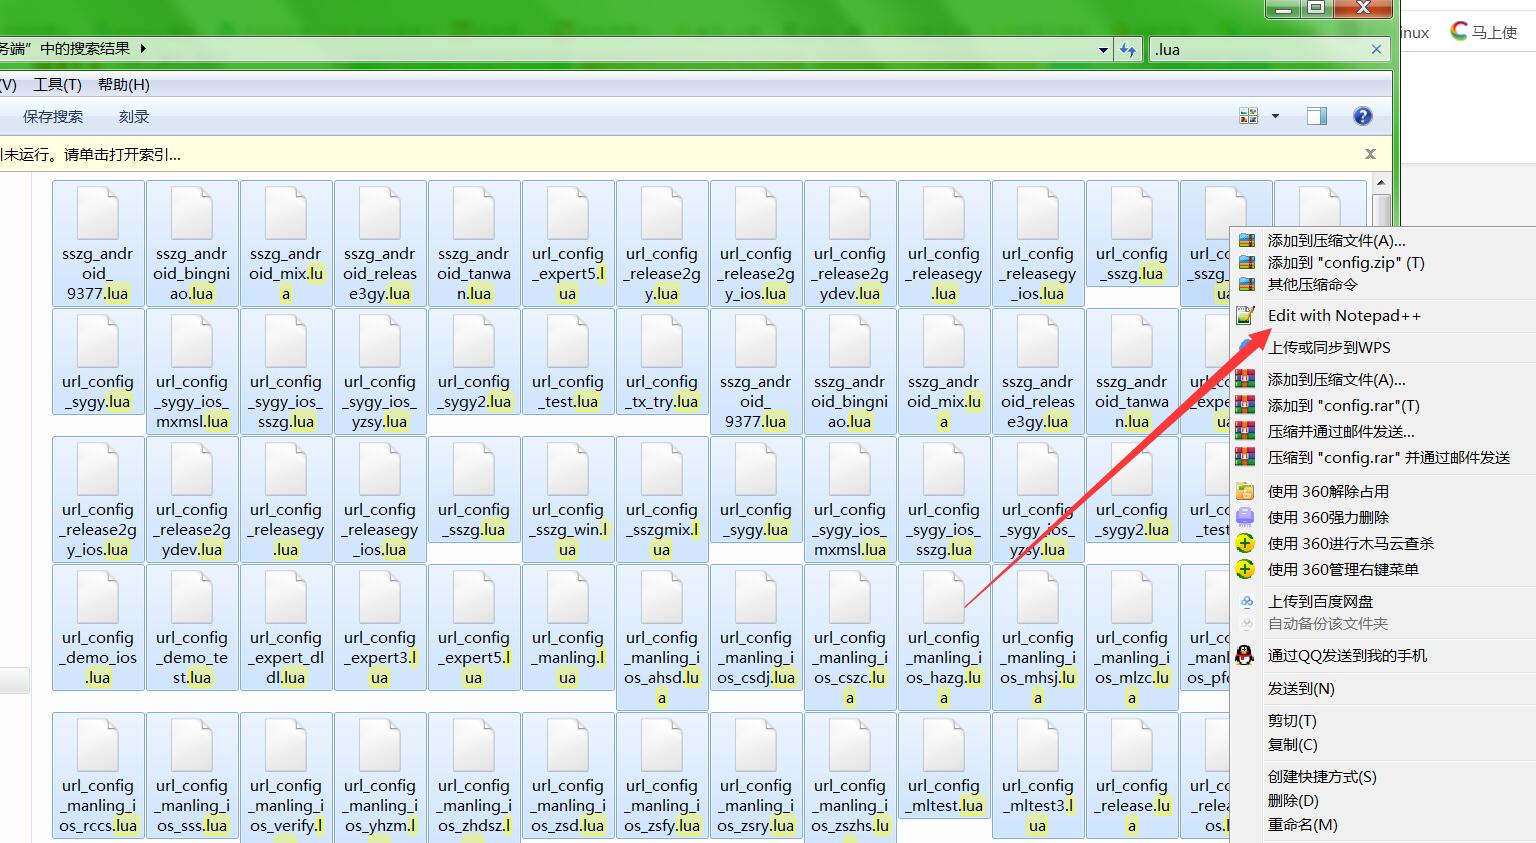
Task: Click the 刻录 toolbar button
Action: click(133, 117)
